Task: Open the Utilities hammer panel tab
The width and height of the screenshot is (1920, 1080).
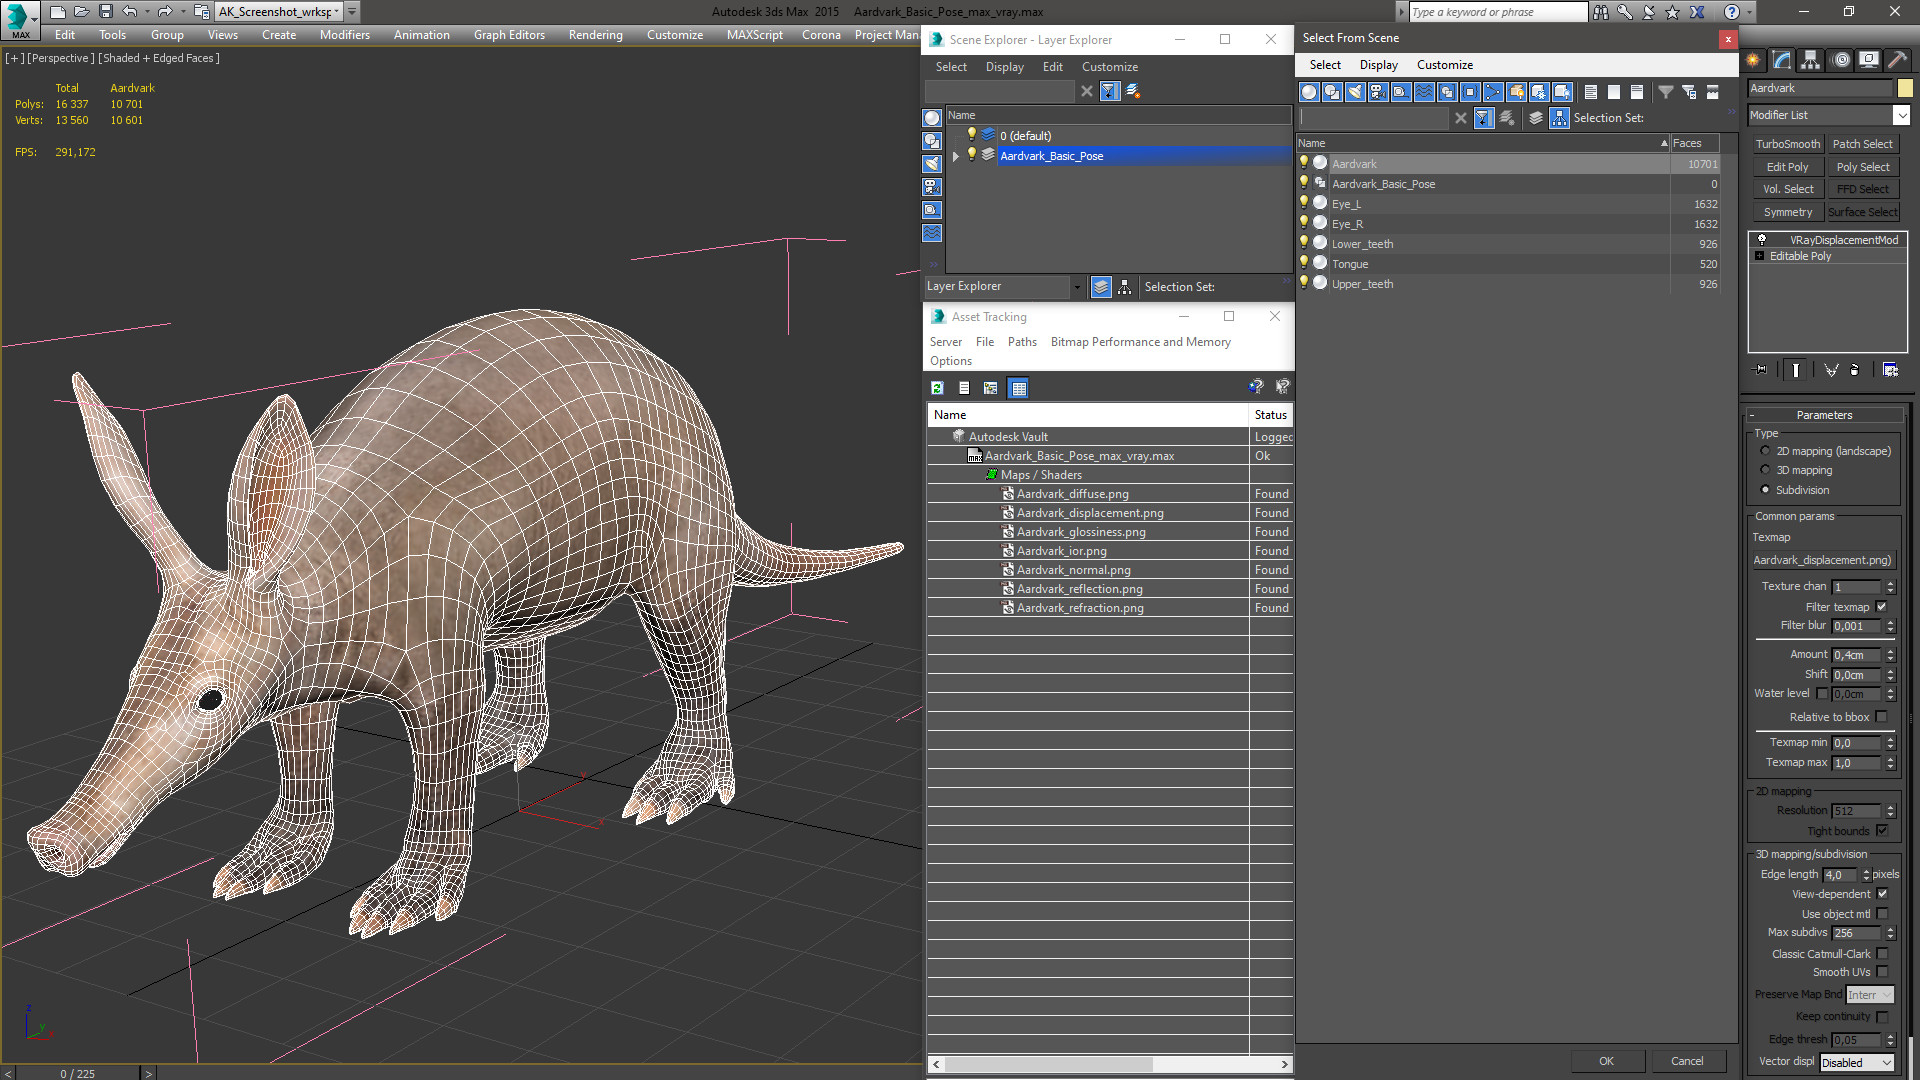Action: (x=1897, y=60)
